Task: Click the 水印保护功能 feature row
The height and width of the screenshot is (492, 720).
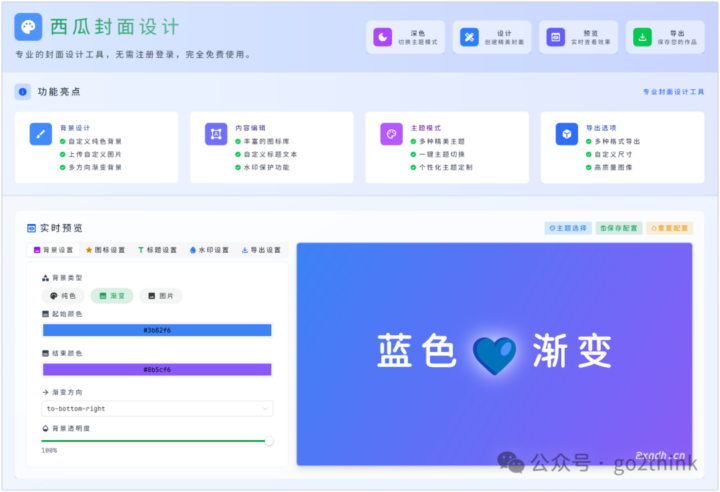Action: [262, 167]
